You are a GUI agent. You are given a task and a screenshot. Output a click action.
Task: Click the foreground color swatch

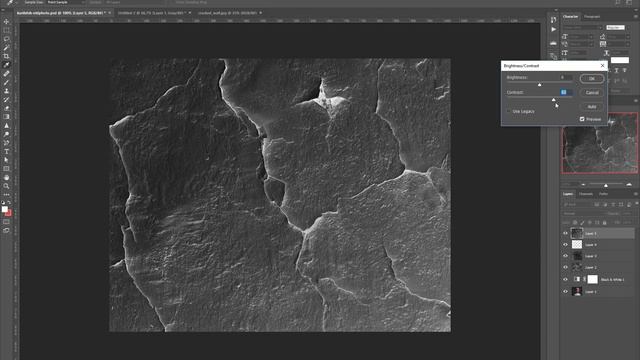[4, 209]
